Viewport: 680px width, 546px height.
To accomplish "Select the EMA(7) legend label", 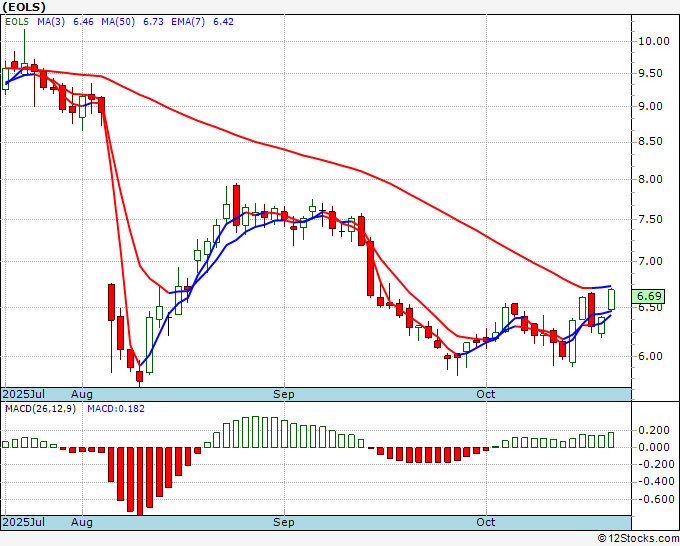I will (x=188, y=22).
